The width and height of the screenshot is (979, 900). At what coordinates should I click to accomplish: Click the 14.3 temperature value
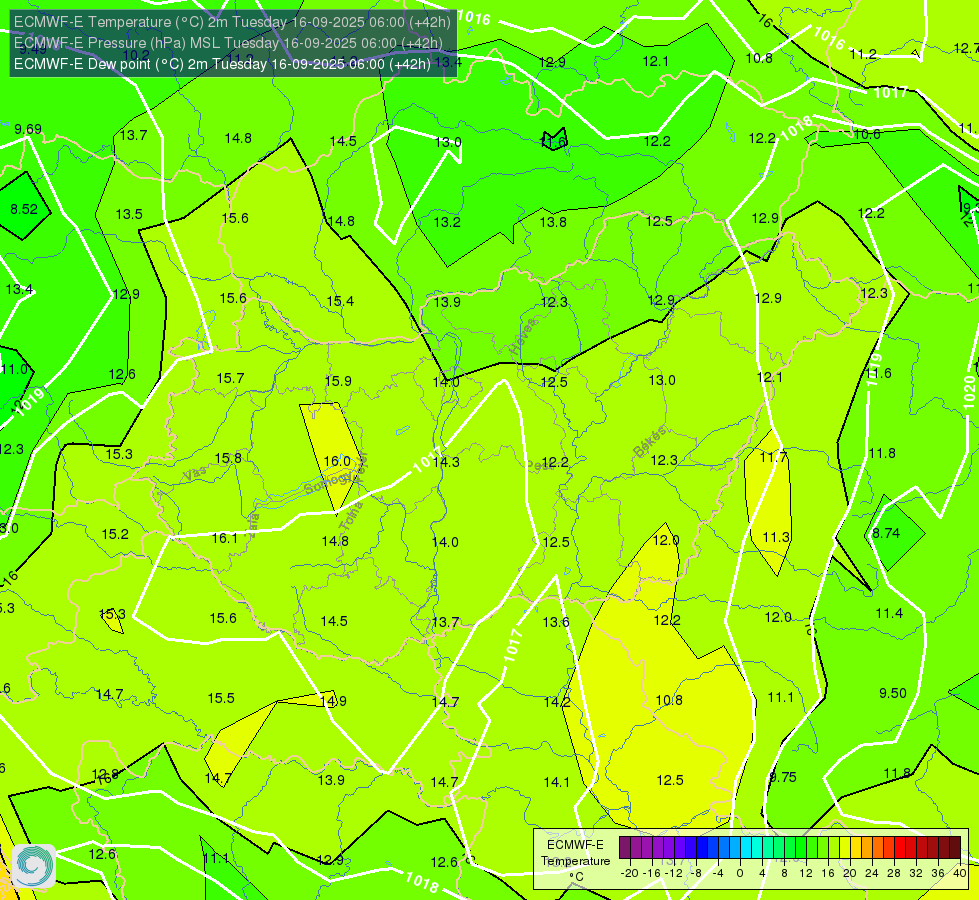pyautogui.click(x=446, y=462)
